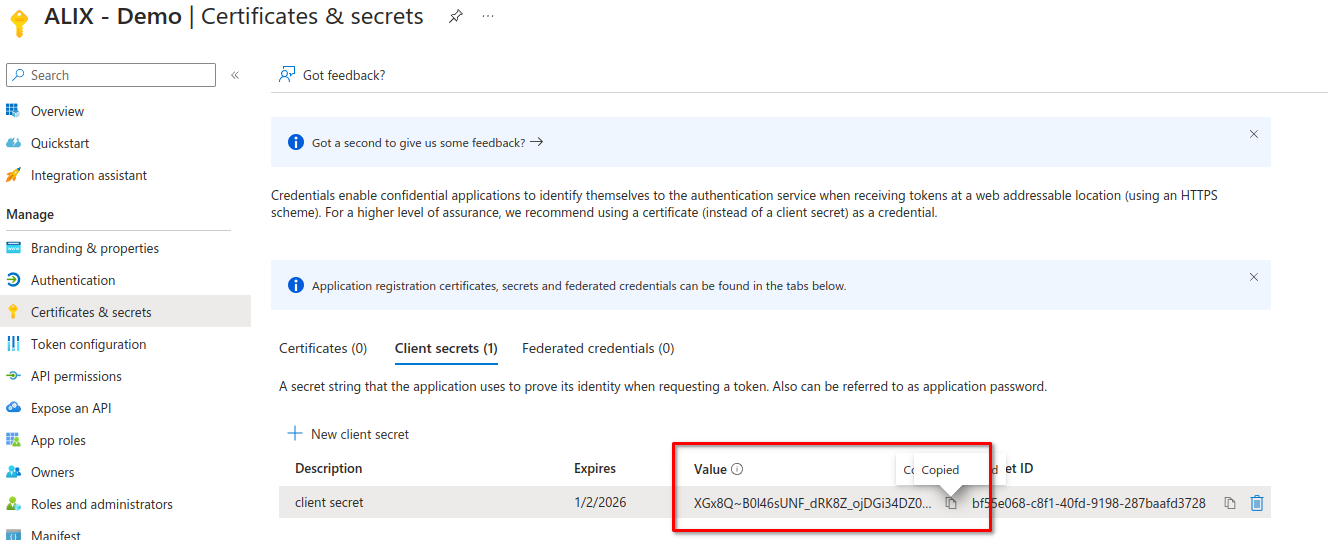
Task: Collapse the left navigation sidebar
Action: [x=235, y=75]
